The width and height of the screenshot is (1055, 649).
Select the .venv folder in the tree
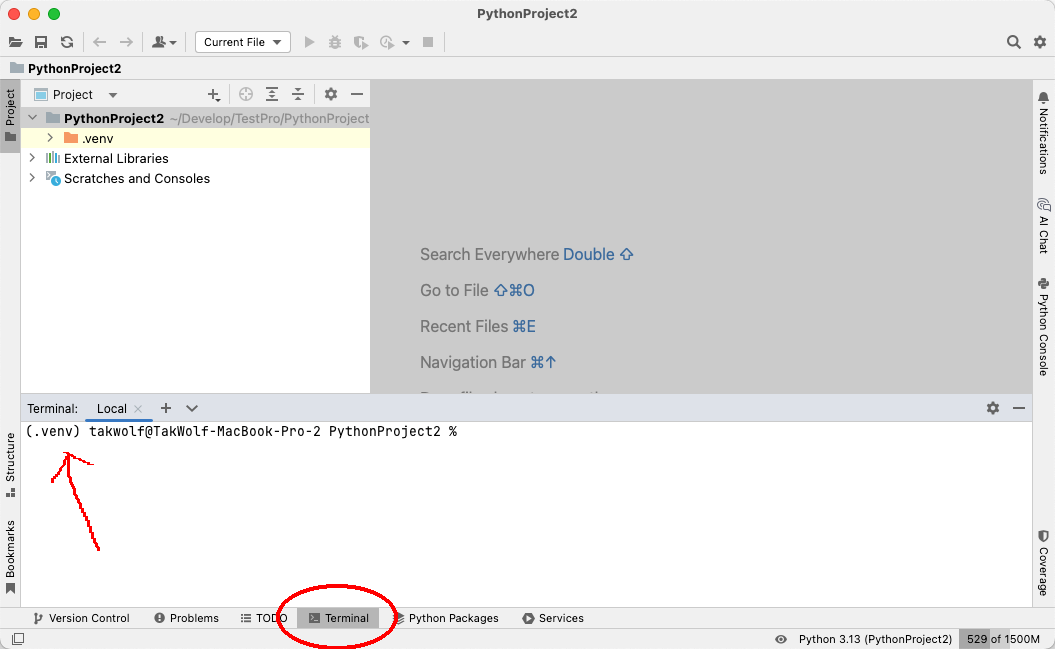196,139
